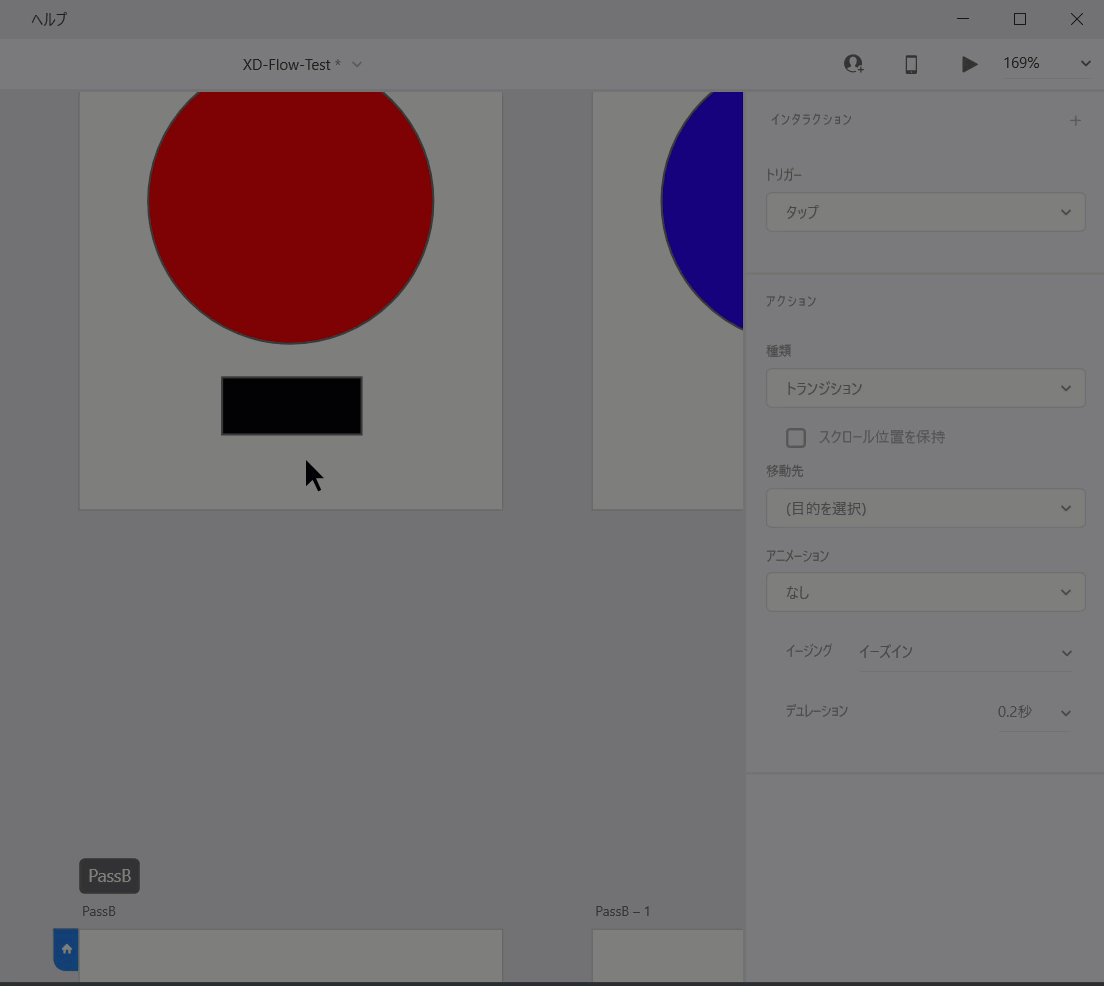Image resolution: width=1104 pixels, height=986 pixels.
Task: Select the black rectangle on the artboard
Action: 291,406
